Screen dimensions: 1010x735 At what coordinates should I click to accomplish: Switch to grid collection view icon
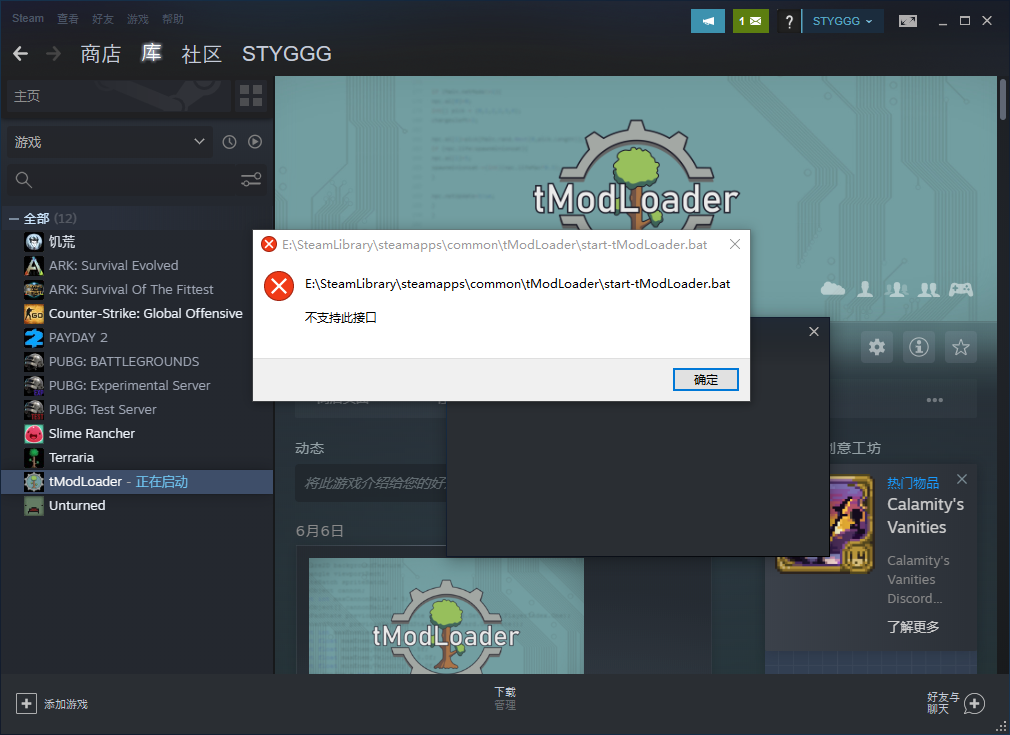pos(250,96)
